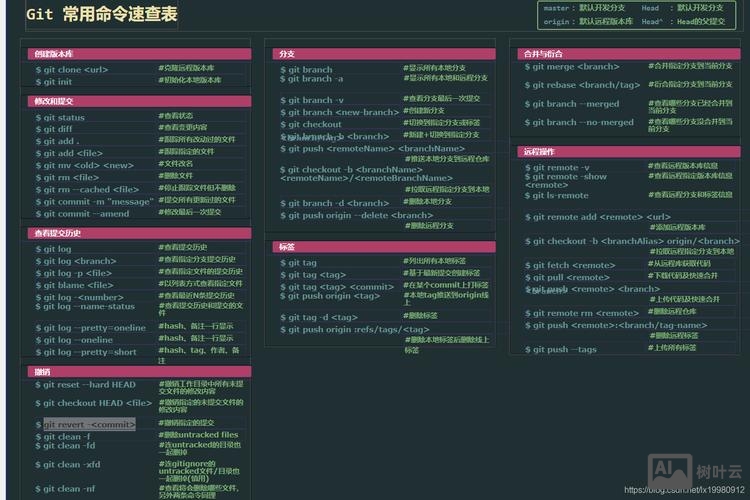Click the git reset --hard HEAD command
The height and width of the screenshot is (500, 750).
point(89,385)
